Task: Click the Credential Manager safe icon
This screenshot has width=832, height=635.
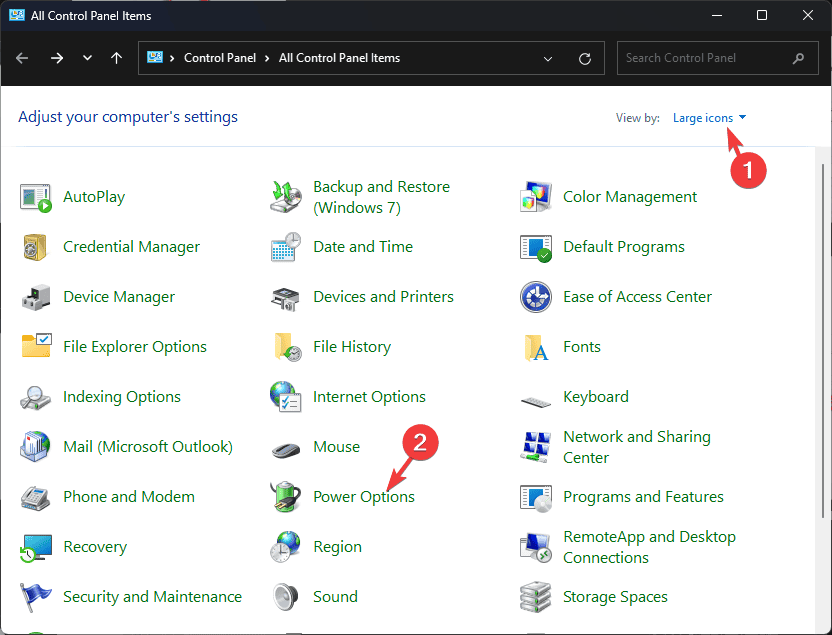Action: point(36,247)
